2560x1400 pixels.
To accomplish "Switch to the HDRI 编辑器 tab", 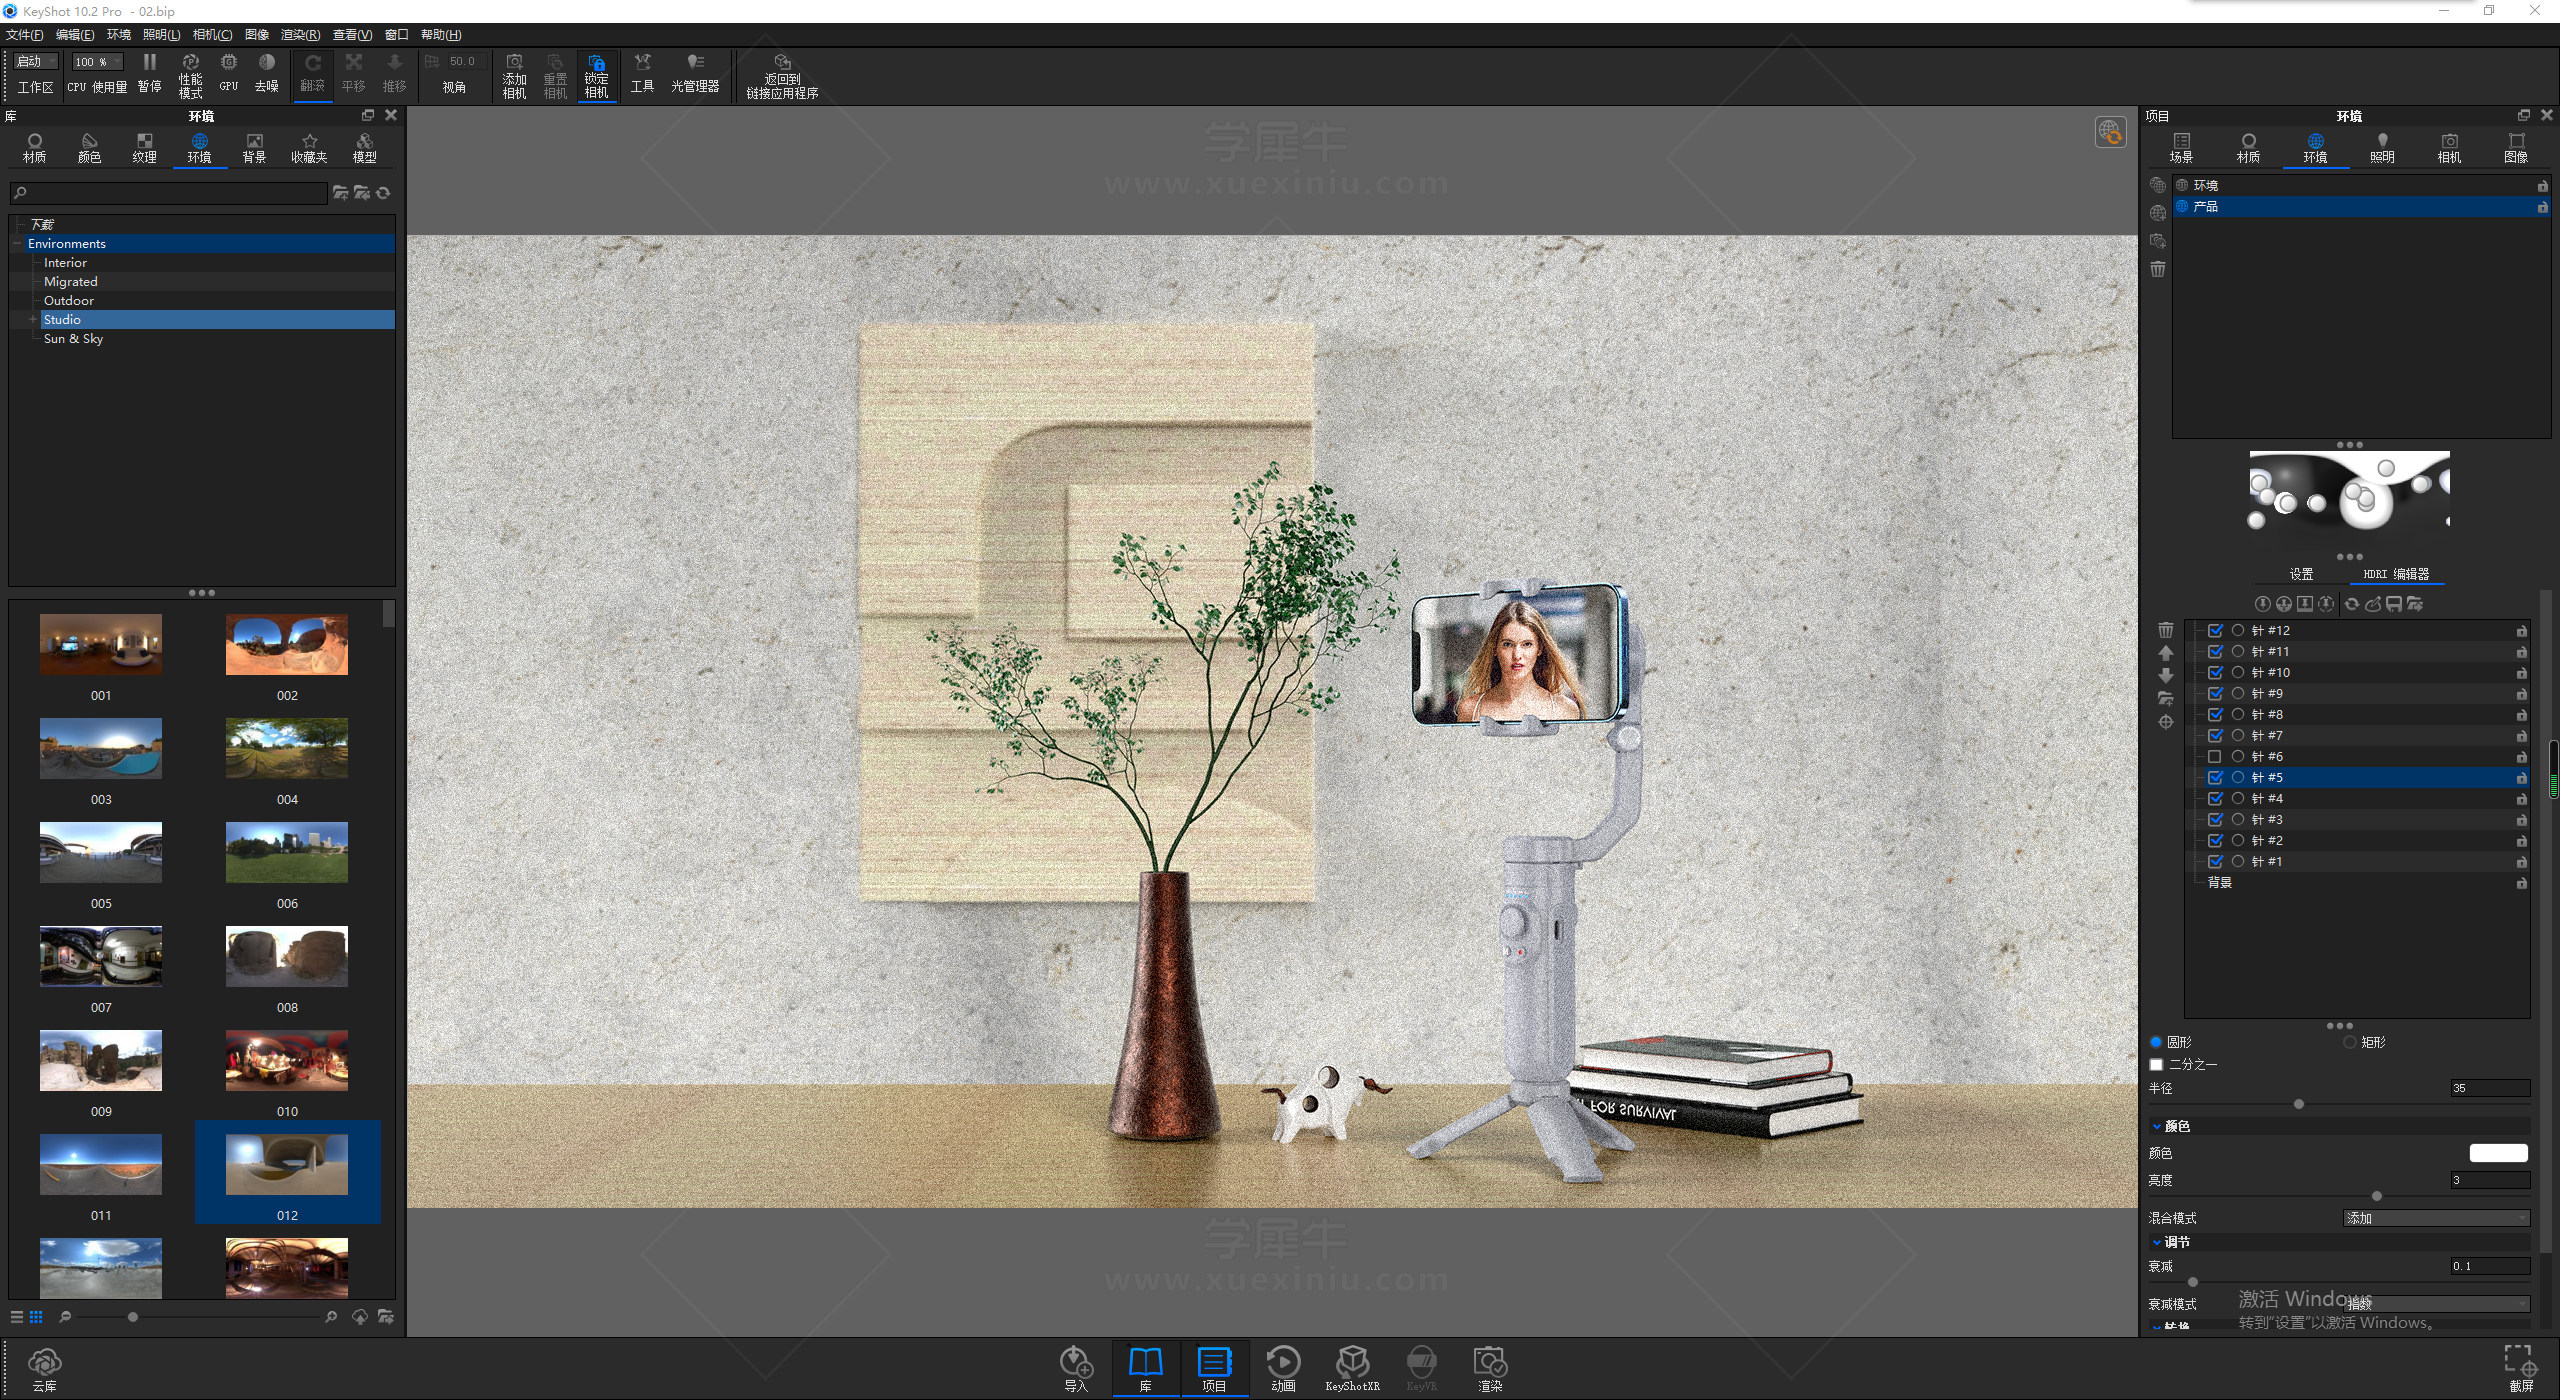I will 2396,574.
